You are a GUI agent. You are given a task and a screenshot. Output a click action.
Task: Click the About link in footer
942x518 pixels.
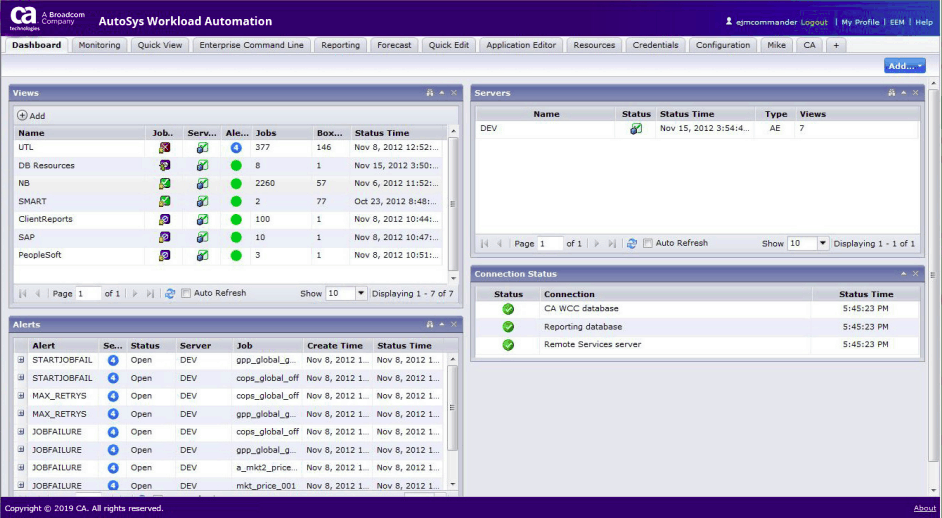pyautogui.click(x=925, y=508)
